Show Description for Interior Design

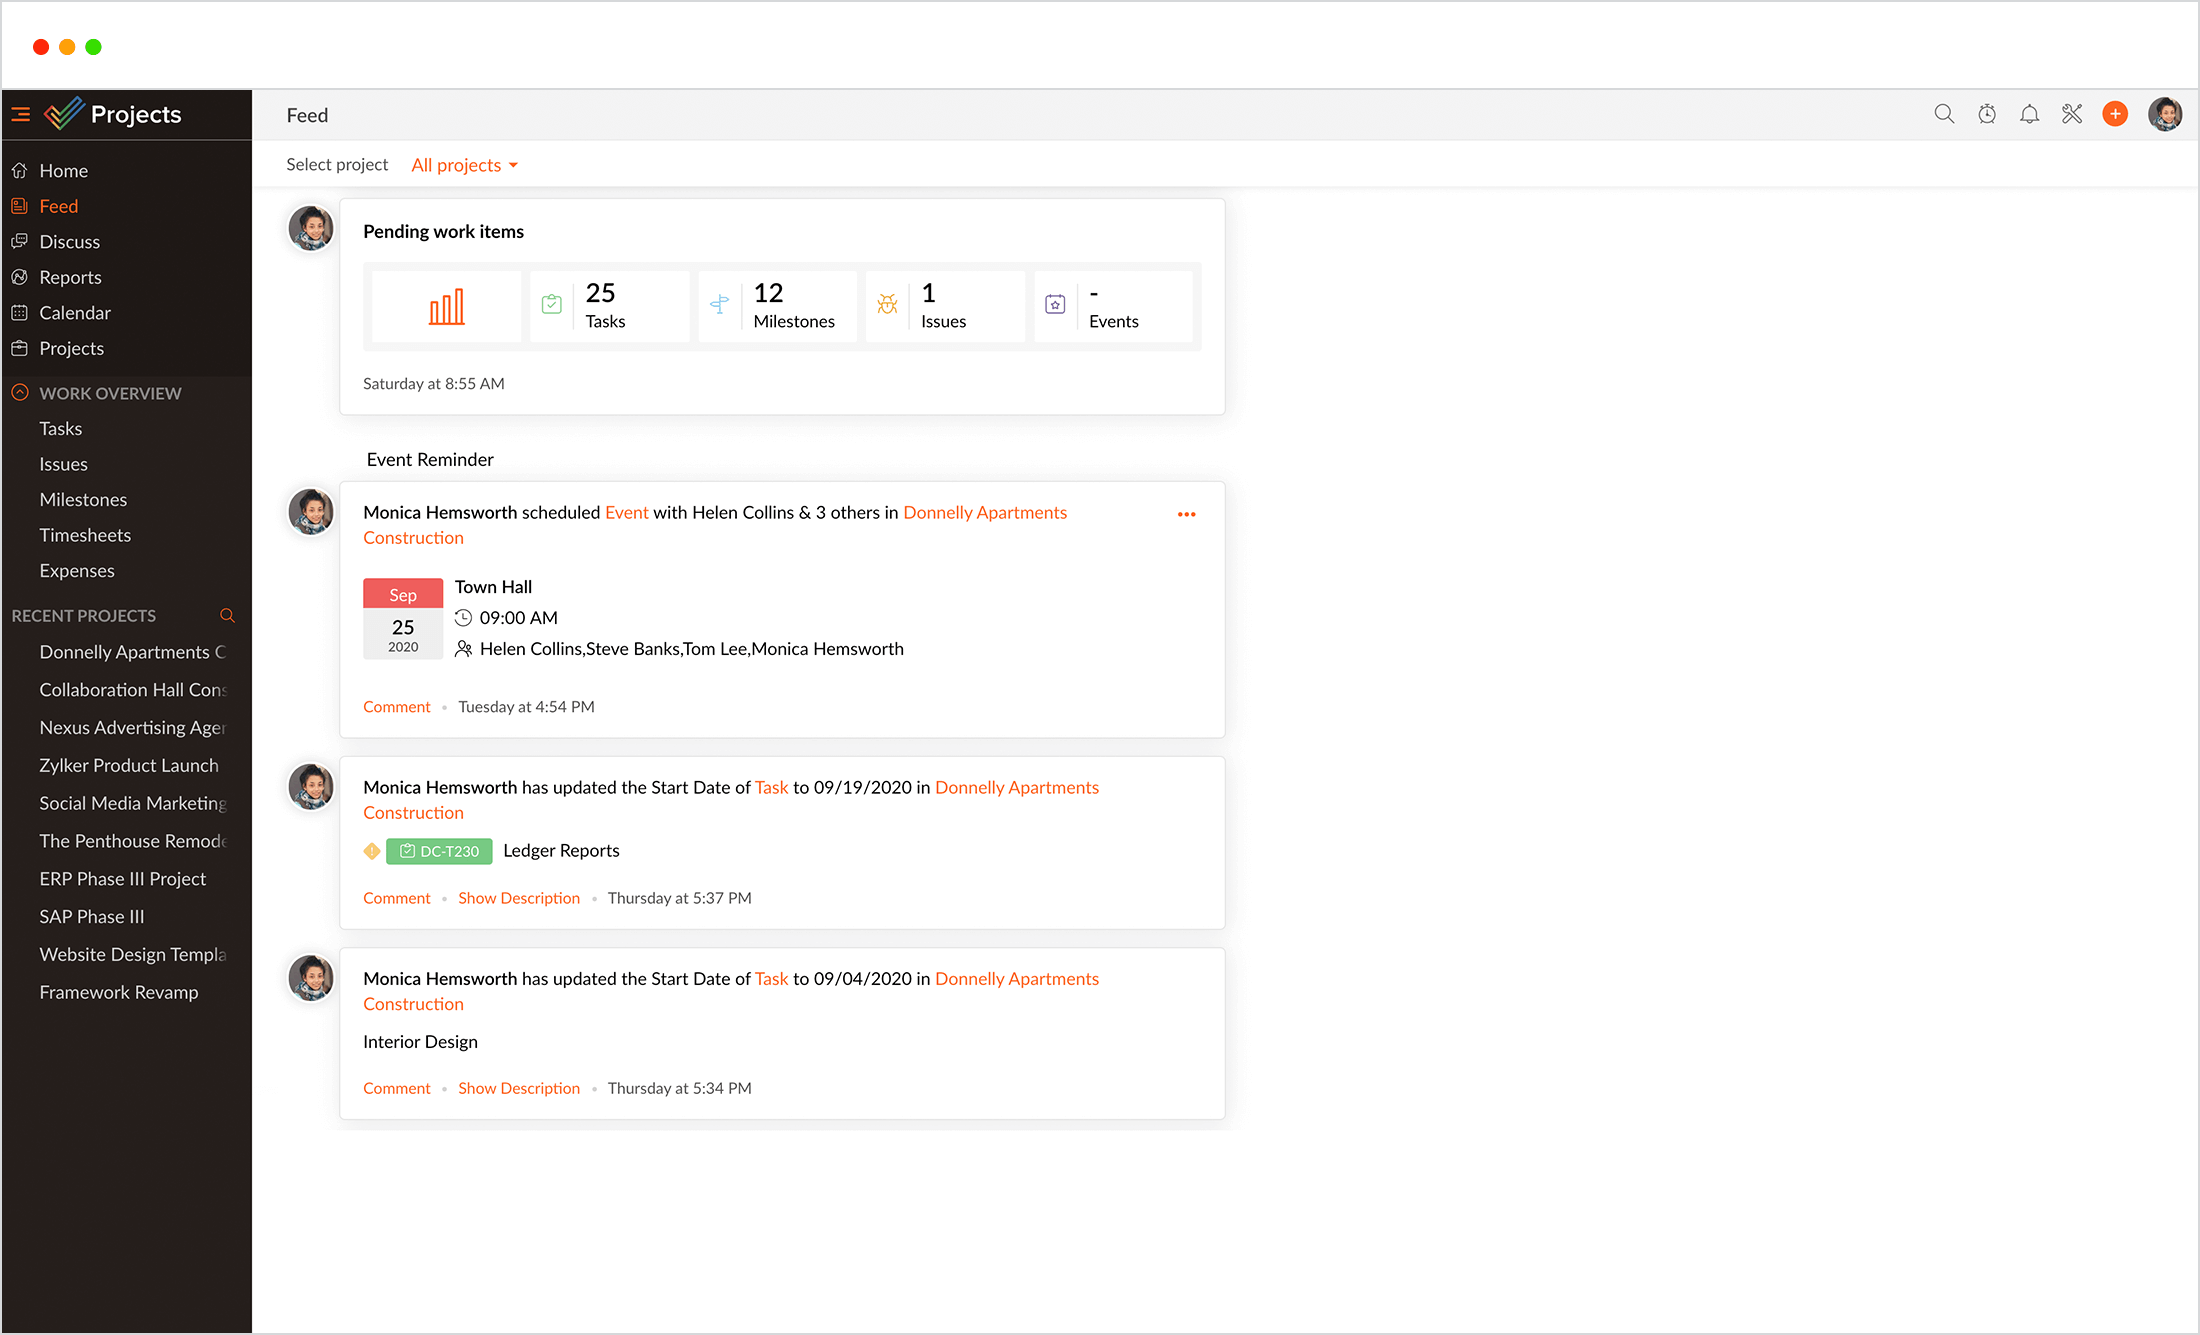519,1088
